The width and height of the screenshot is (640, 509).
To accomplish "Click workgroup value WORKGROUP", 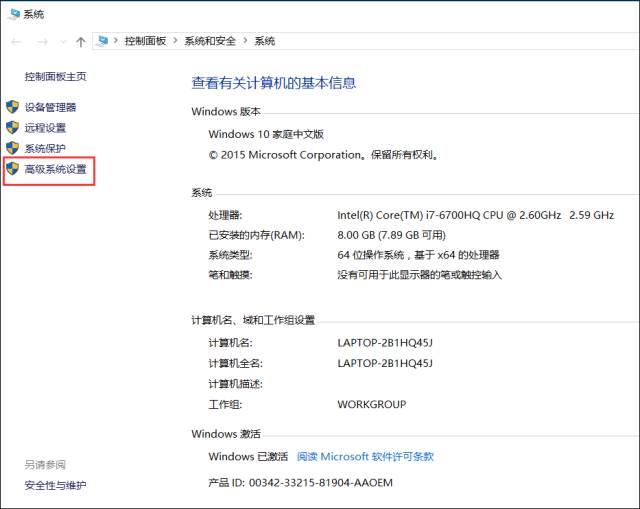I will [372, 404].
